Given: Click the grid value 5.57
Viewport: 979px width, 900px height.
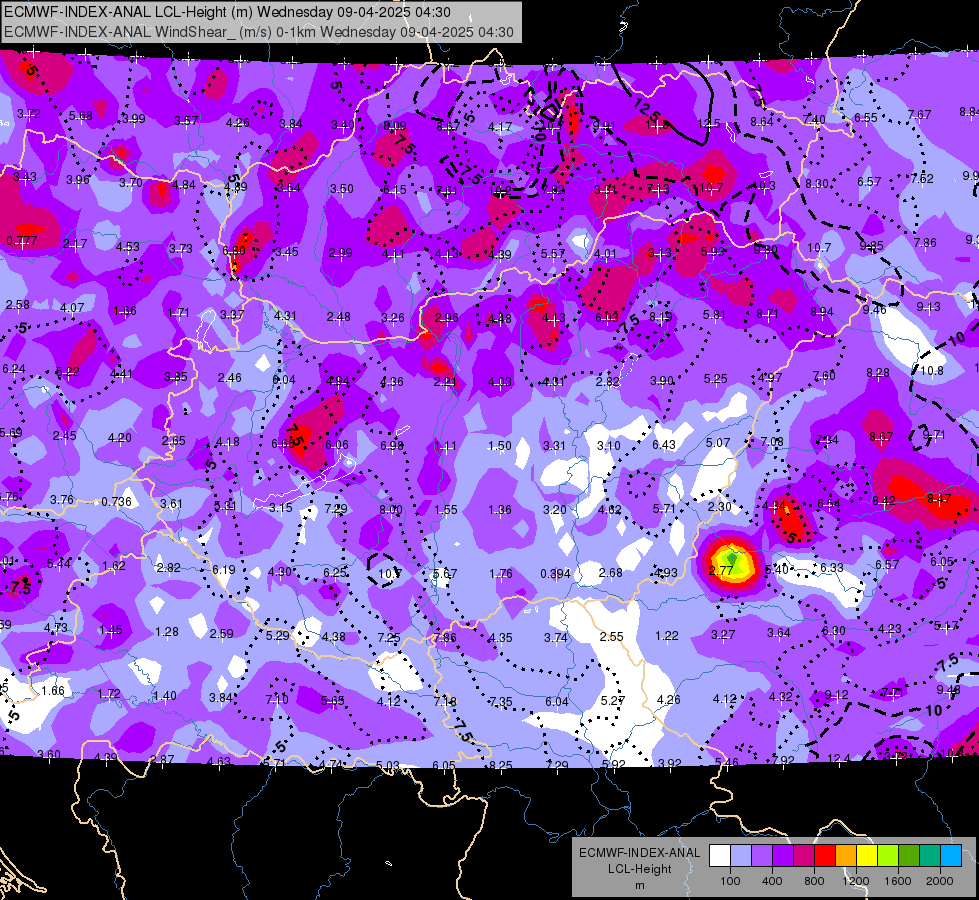Looking at the screenshot, I should [553, 254].
